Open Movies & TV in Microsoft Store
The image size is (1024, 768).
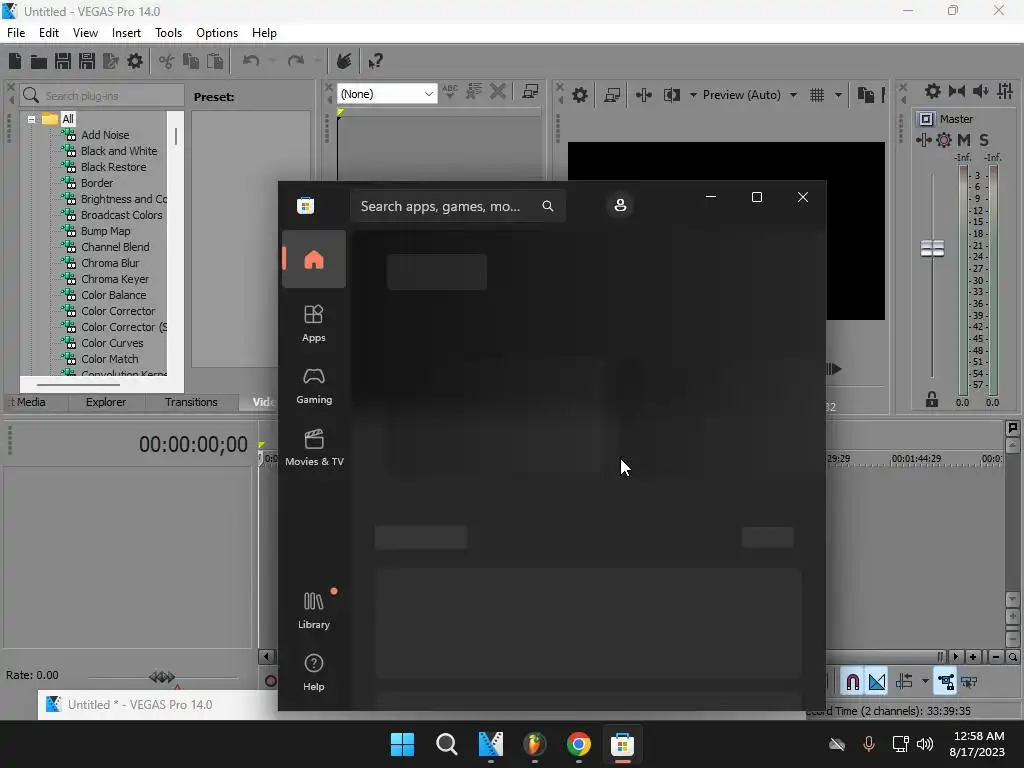point(313,447)
